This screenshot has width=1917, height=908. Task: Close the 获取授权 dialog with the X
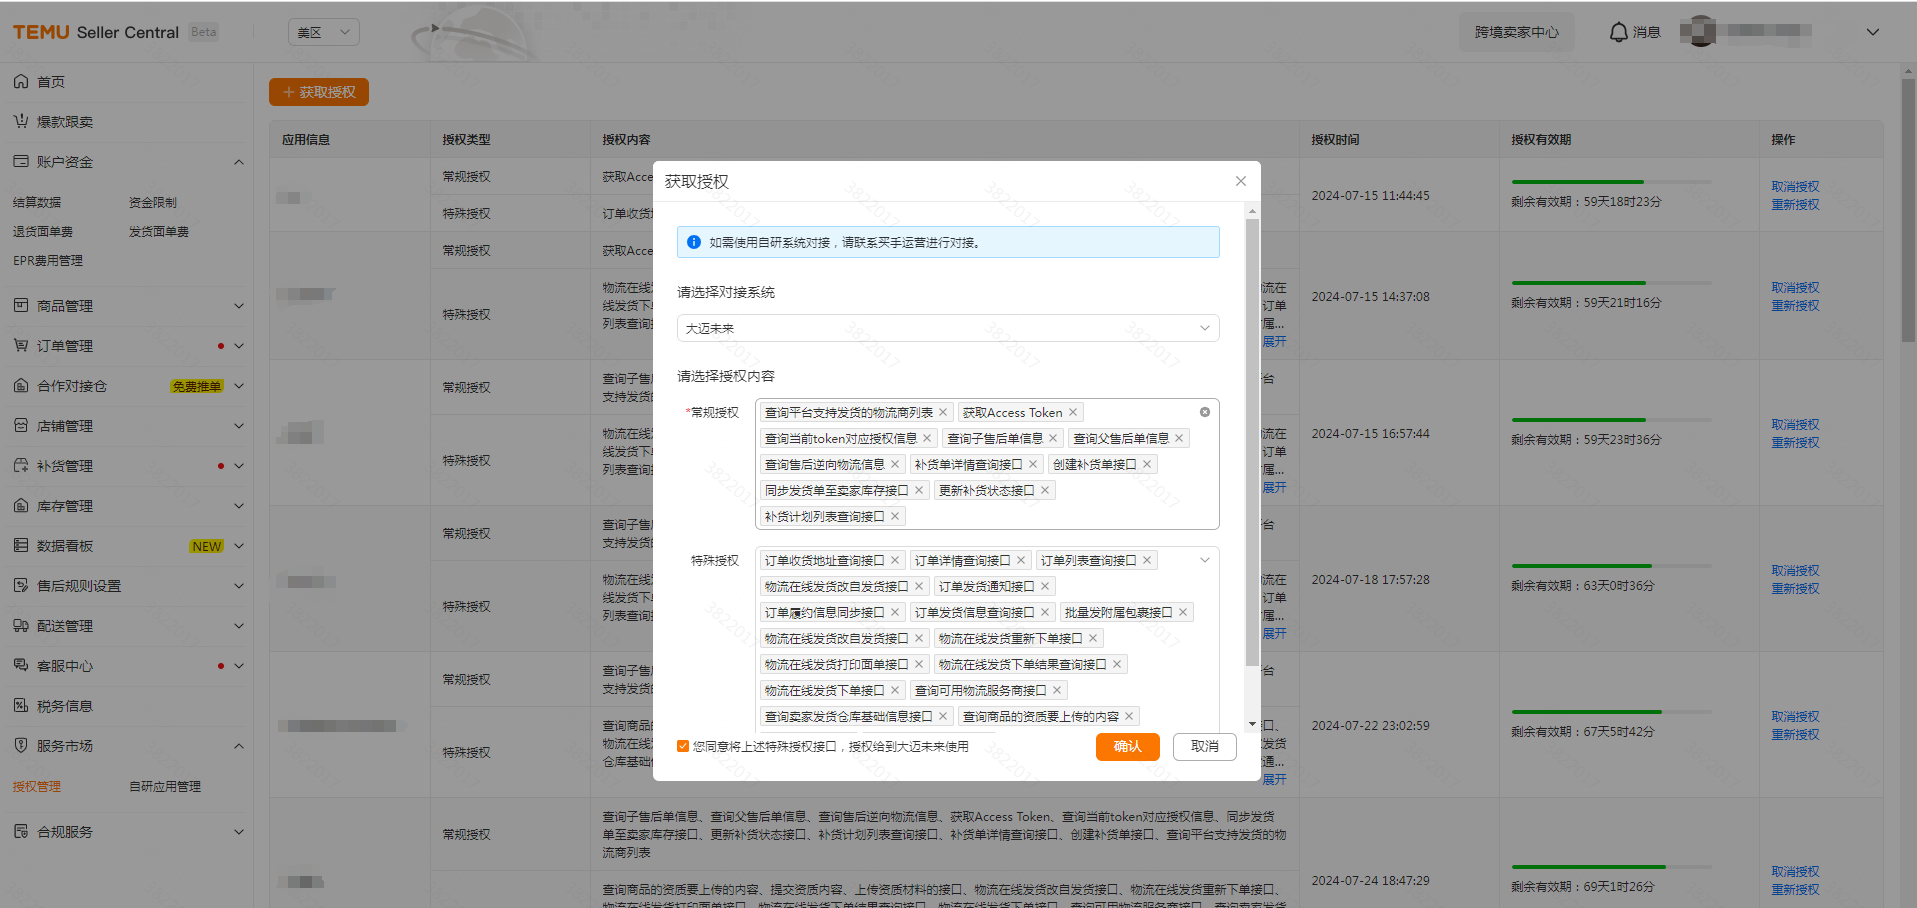(1241, 181)
